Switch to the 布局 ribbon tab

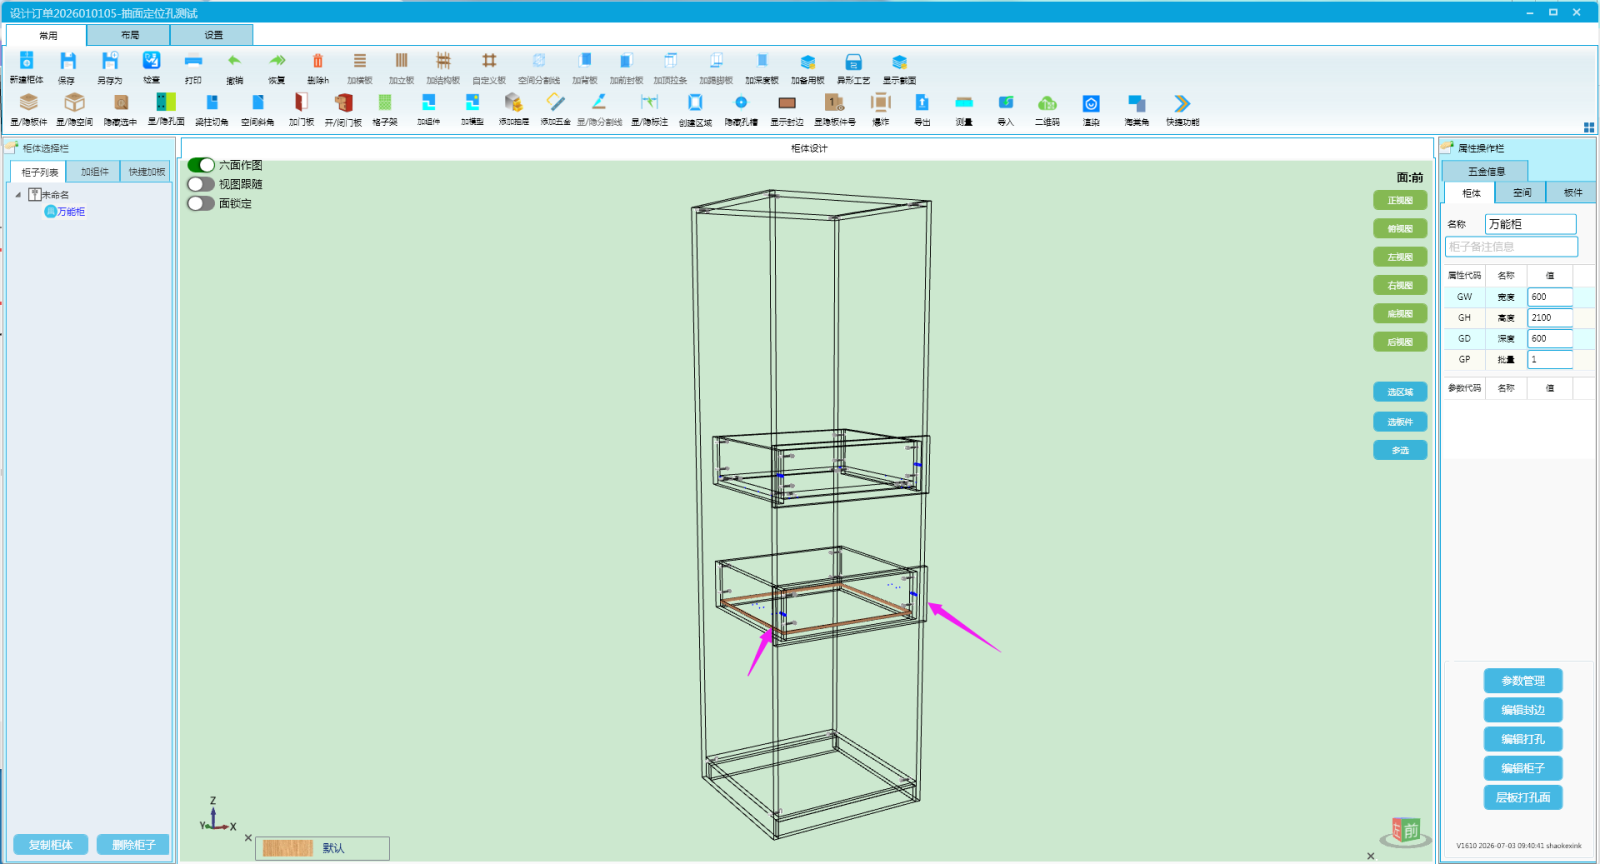pyautogui.click(x=130, y=35)
